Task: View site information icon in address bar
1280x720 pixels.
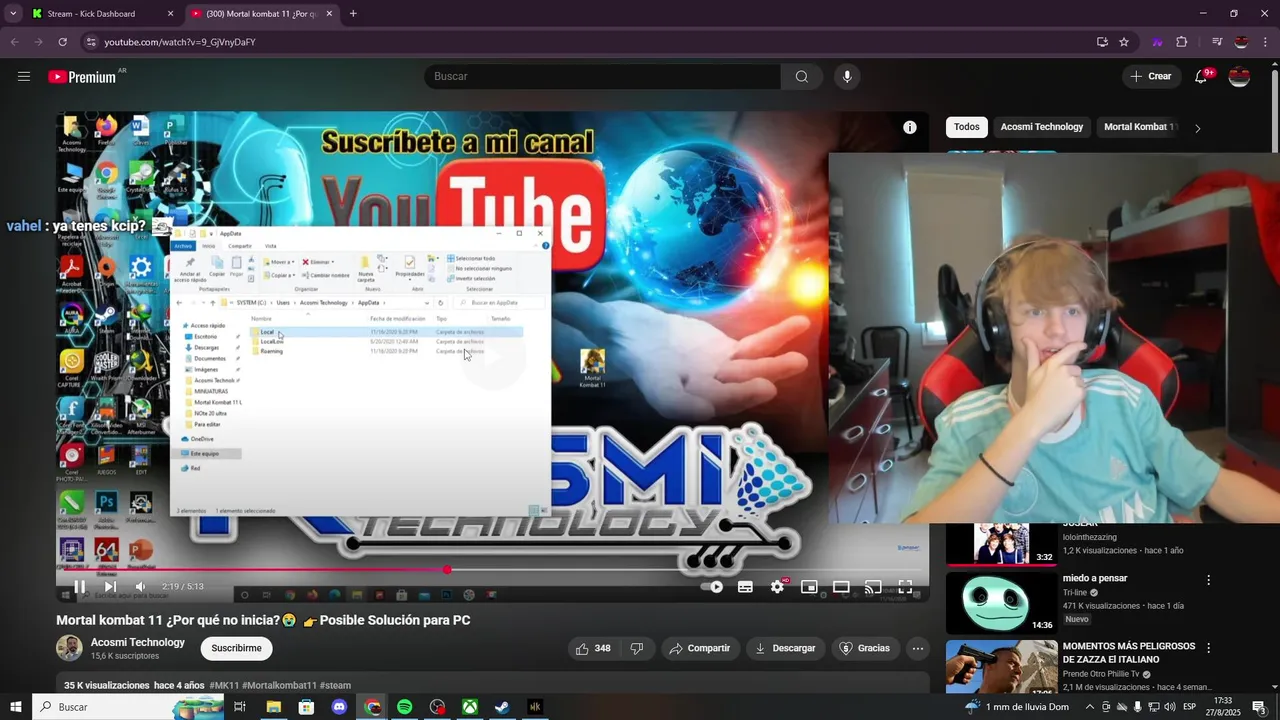Action: pos(90,42)
